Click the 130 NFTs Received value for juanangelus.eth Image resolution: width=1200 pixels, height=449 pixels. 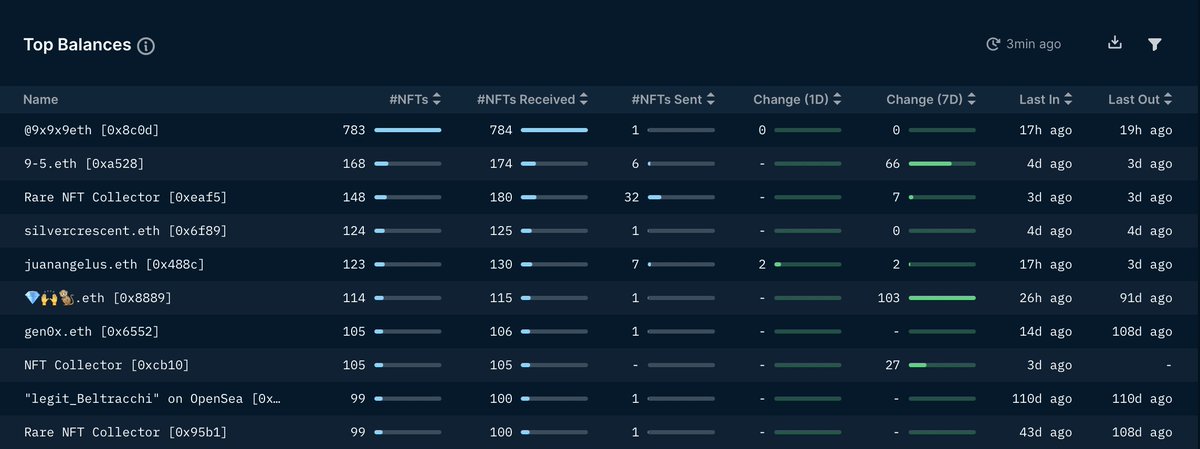501,265
